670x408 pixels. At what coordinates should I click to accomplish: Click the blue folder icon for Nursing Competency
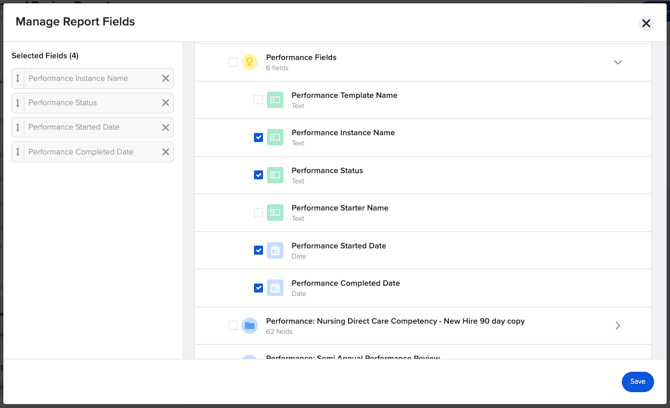coord(250,325)
